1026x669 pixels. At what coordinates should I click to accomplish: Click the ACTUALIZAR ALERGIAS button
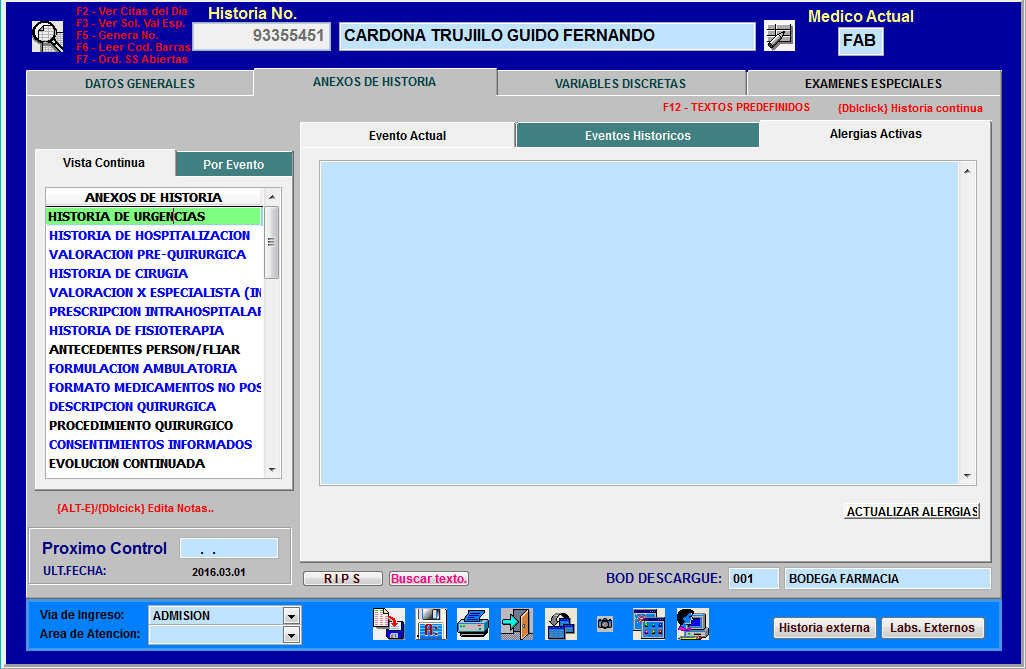(x=912, y=511)
